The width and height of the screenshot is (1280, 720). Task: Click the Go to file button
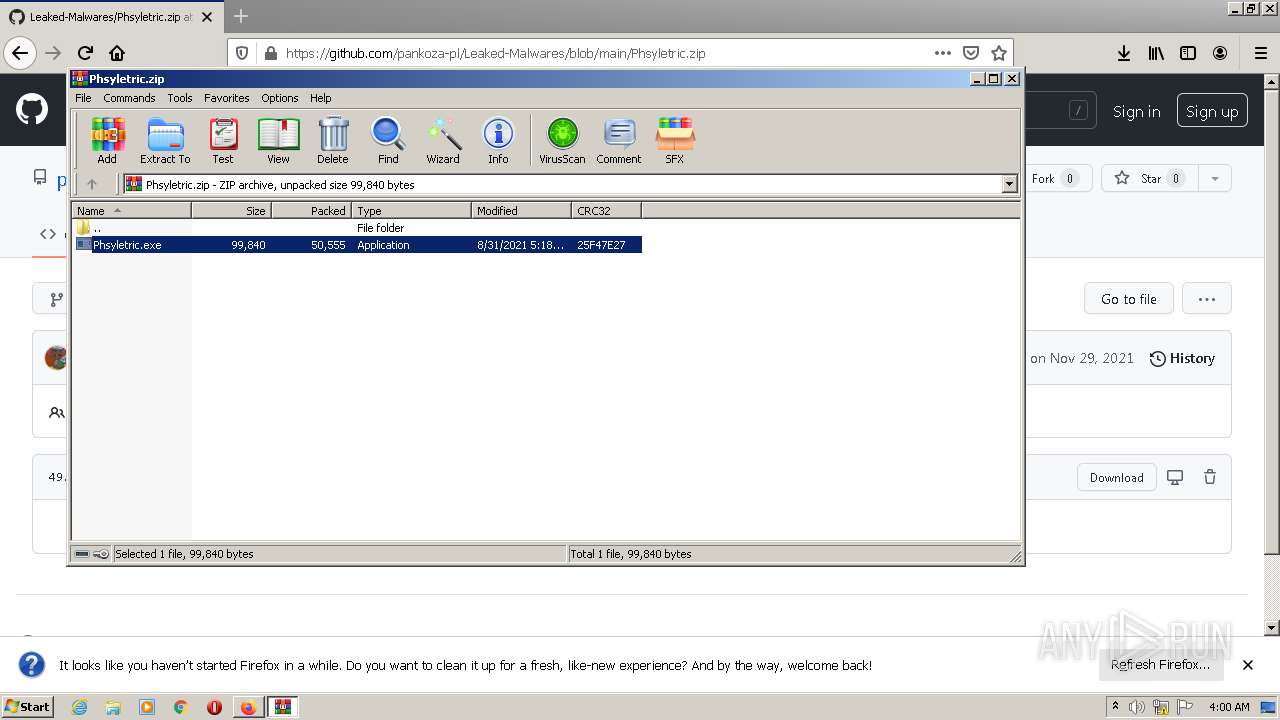(x=1128, y=299)
